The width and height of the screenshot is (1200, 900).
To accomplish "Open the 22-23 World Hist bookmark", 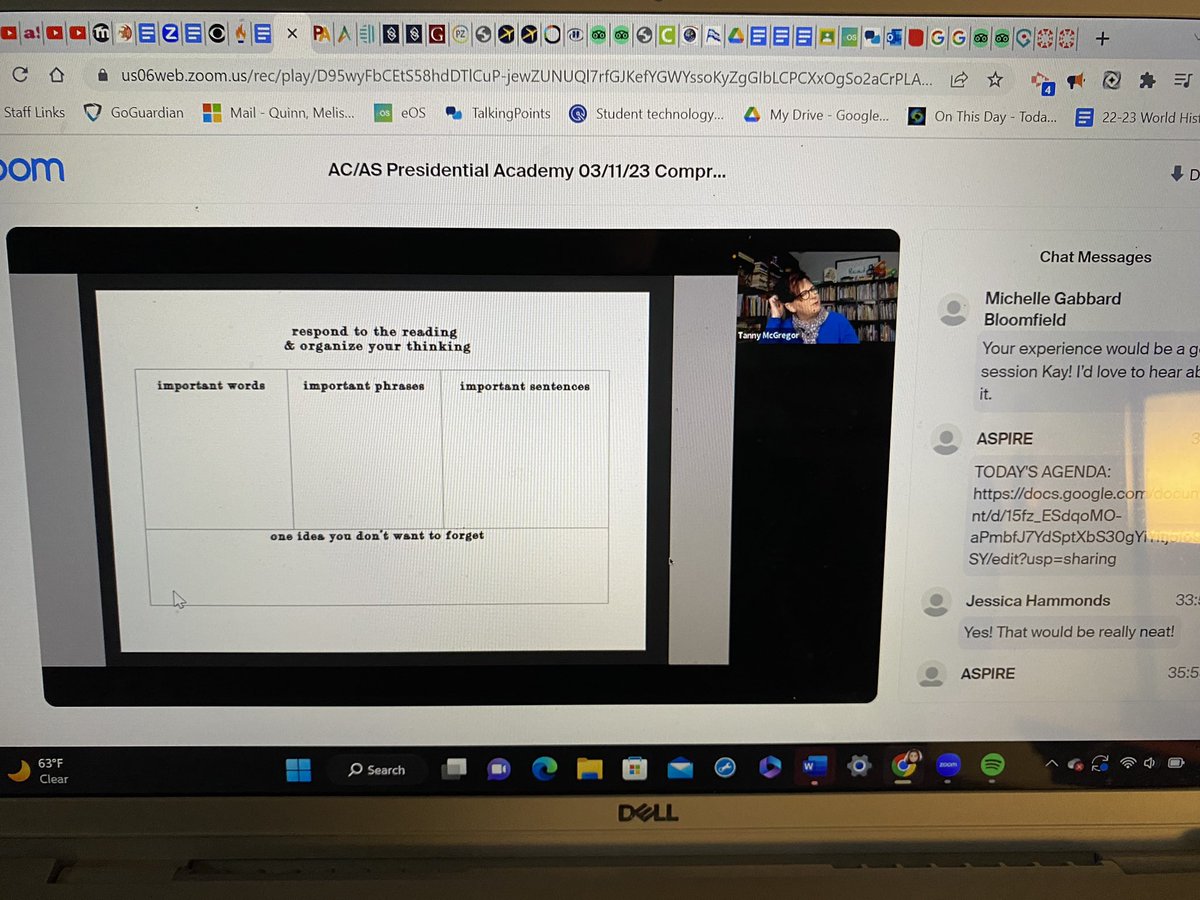I will (x=1137, y=117).
